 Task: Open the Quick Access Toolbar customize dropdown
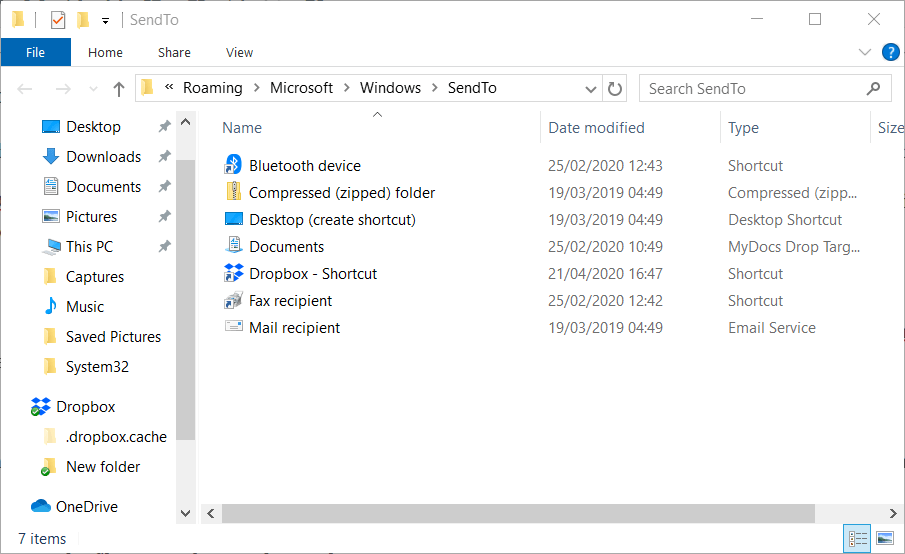(105, 20)
